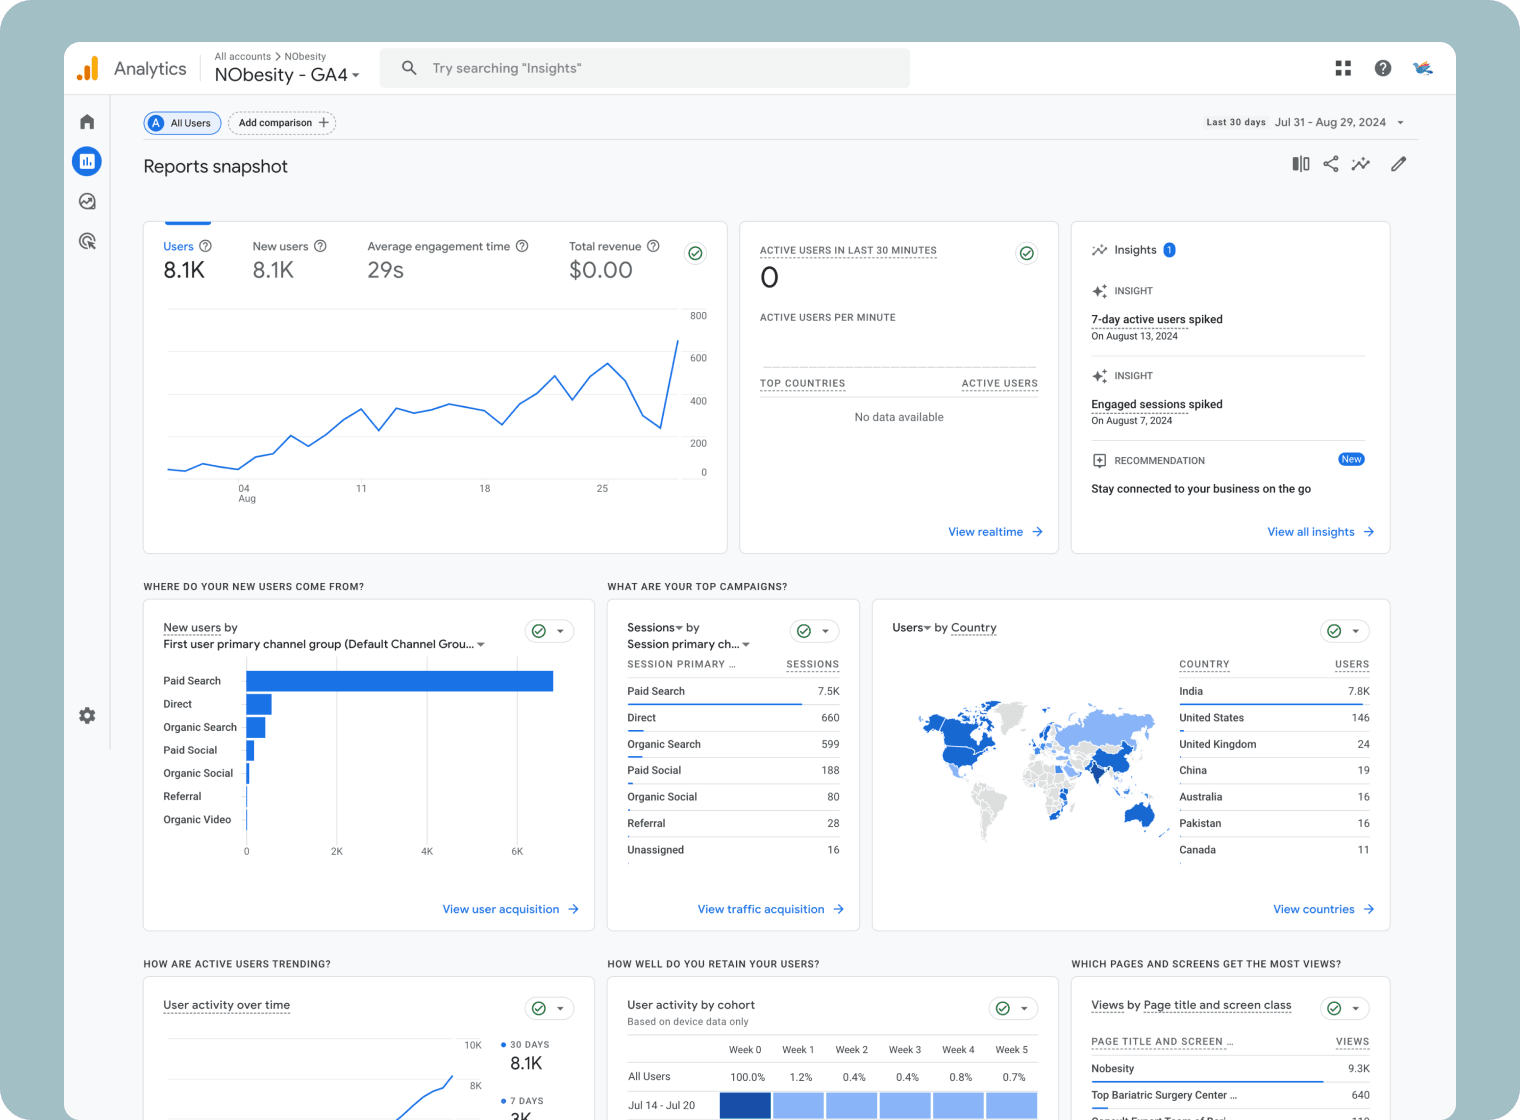Viewport: 1520px width, 1120px height.
Task: Open the Explore icon in sidebar
Action: tap(87, 201)
